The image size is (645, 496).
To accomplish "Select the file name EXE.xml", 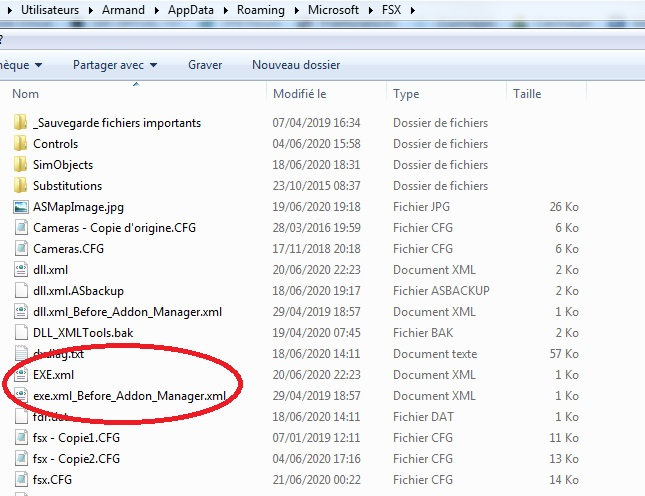I will (x=53, y=375).
